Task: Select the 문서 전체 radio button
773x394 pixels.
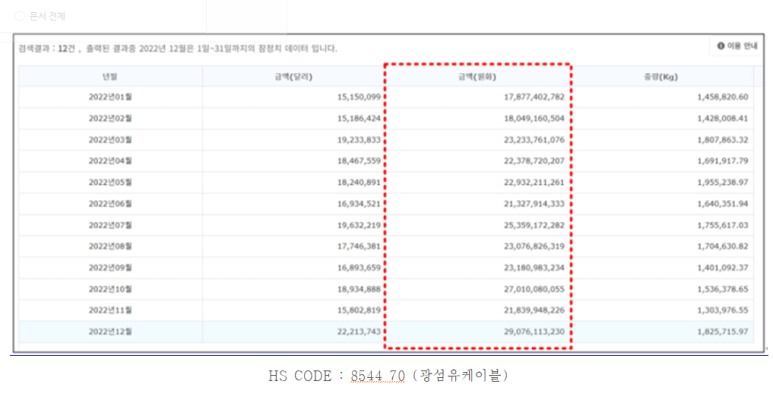Action: (20, 16)
